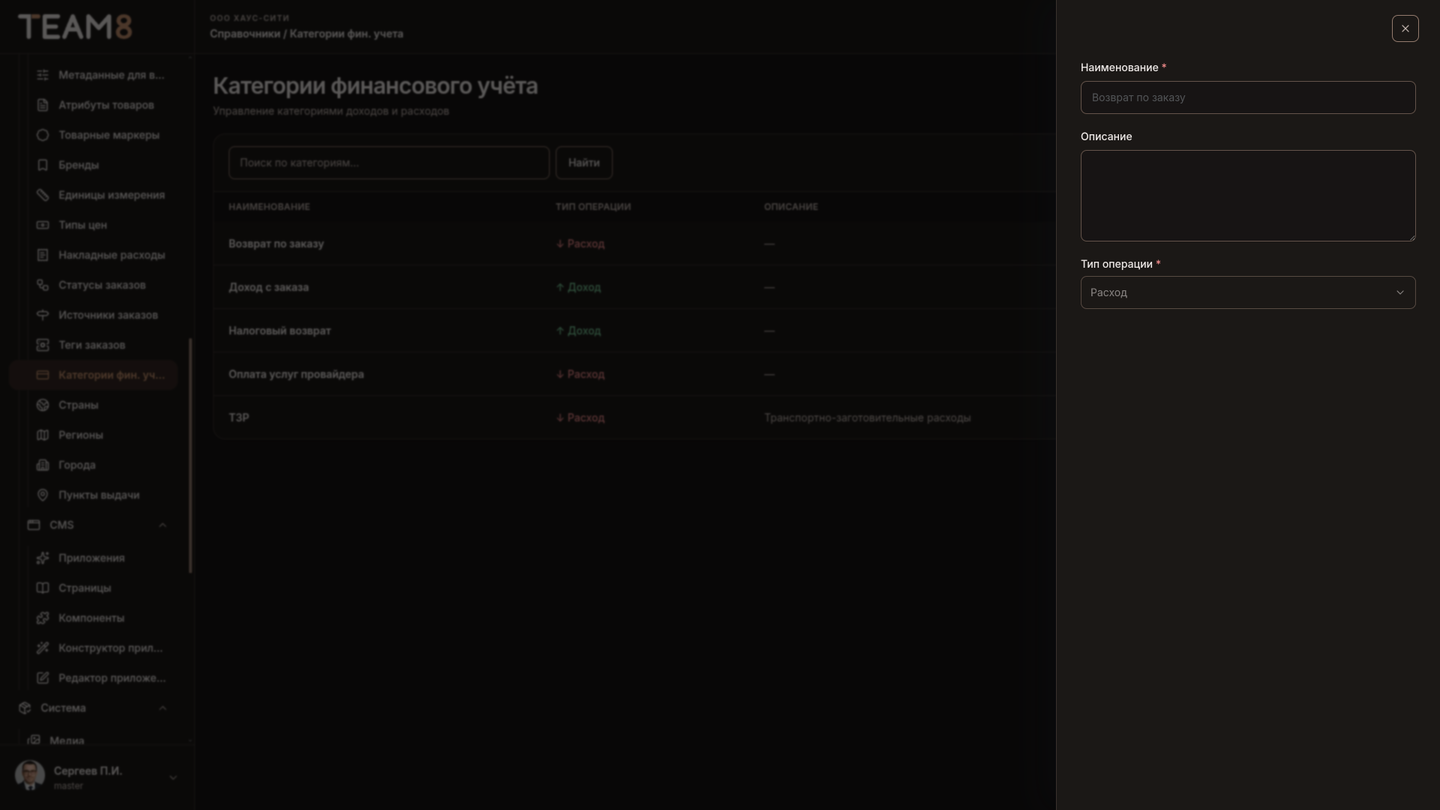Open Метаданные sidebar icon
1440x810 pixels.
[42, 75]
